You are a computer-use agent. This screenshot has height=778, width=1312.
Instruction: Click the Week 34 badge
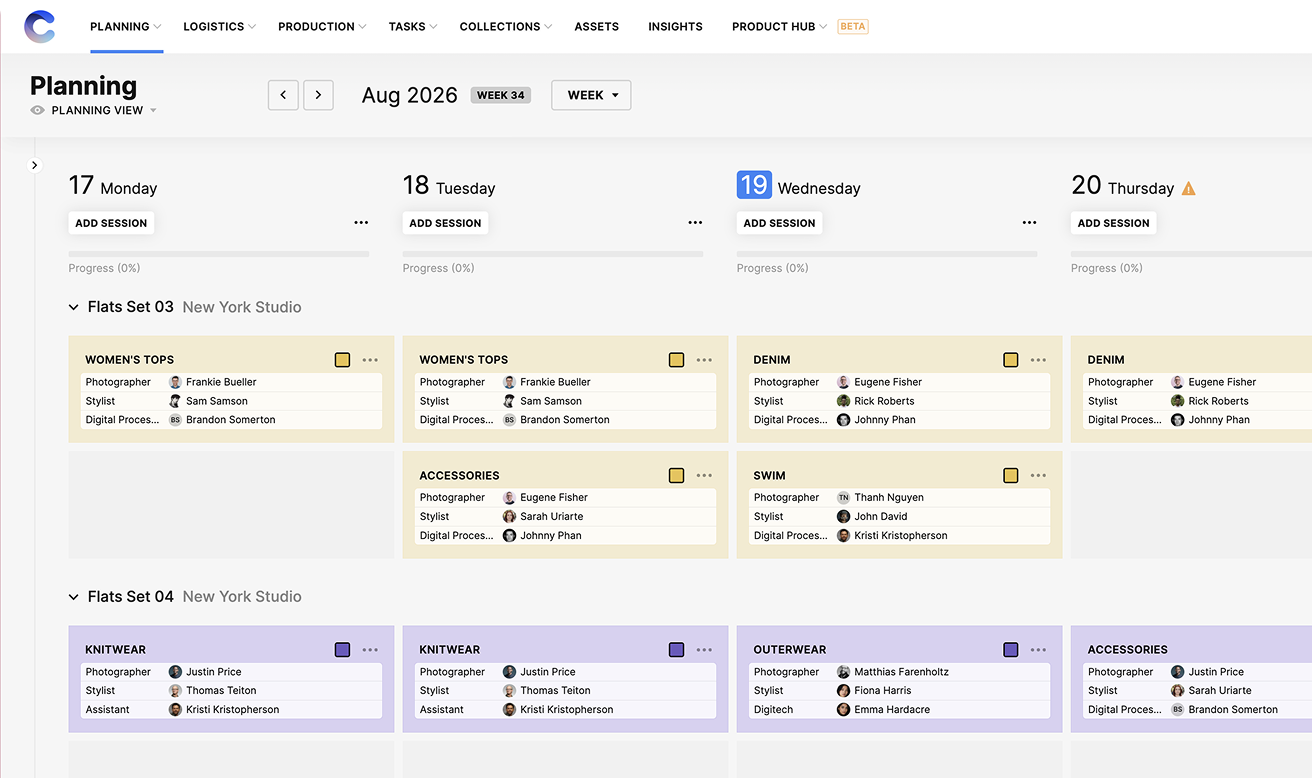501,96
